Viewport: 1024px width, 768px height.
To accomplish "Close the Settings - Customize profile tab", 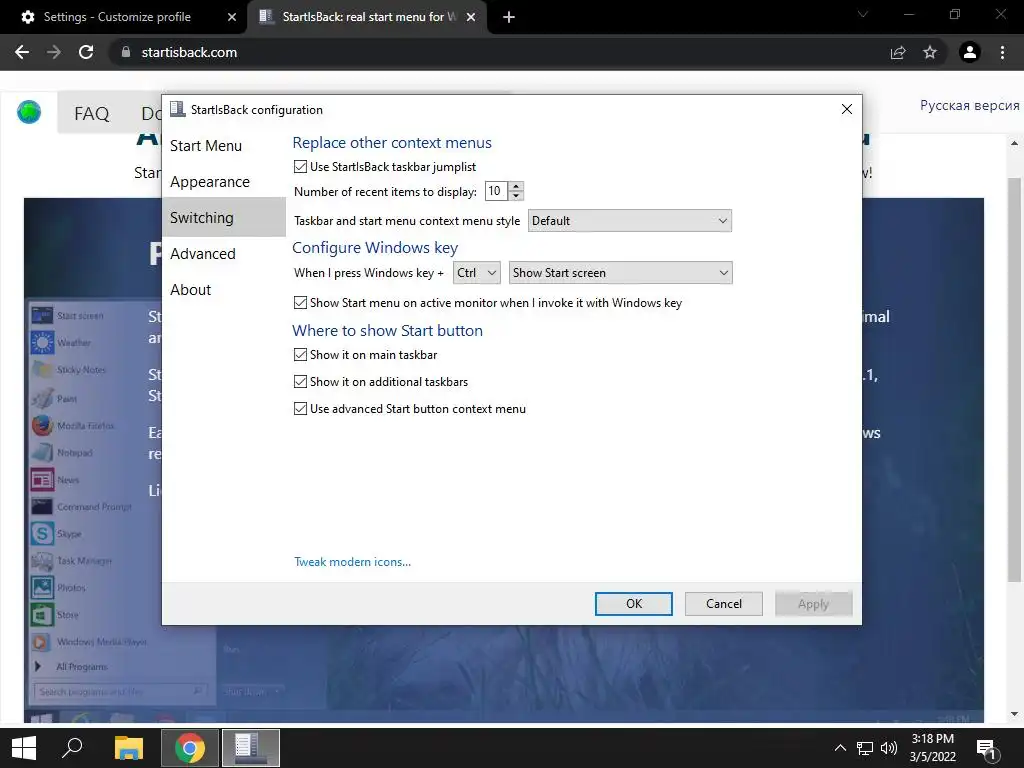I will 232,17.
